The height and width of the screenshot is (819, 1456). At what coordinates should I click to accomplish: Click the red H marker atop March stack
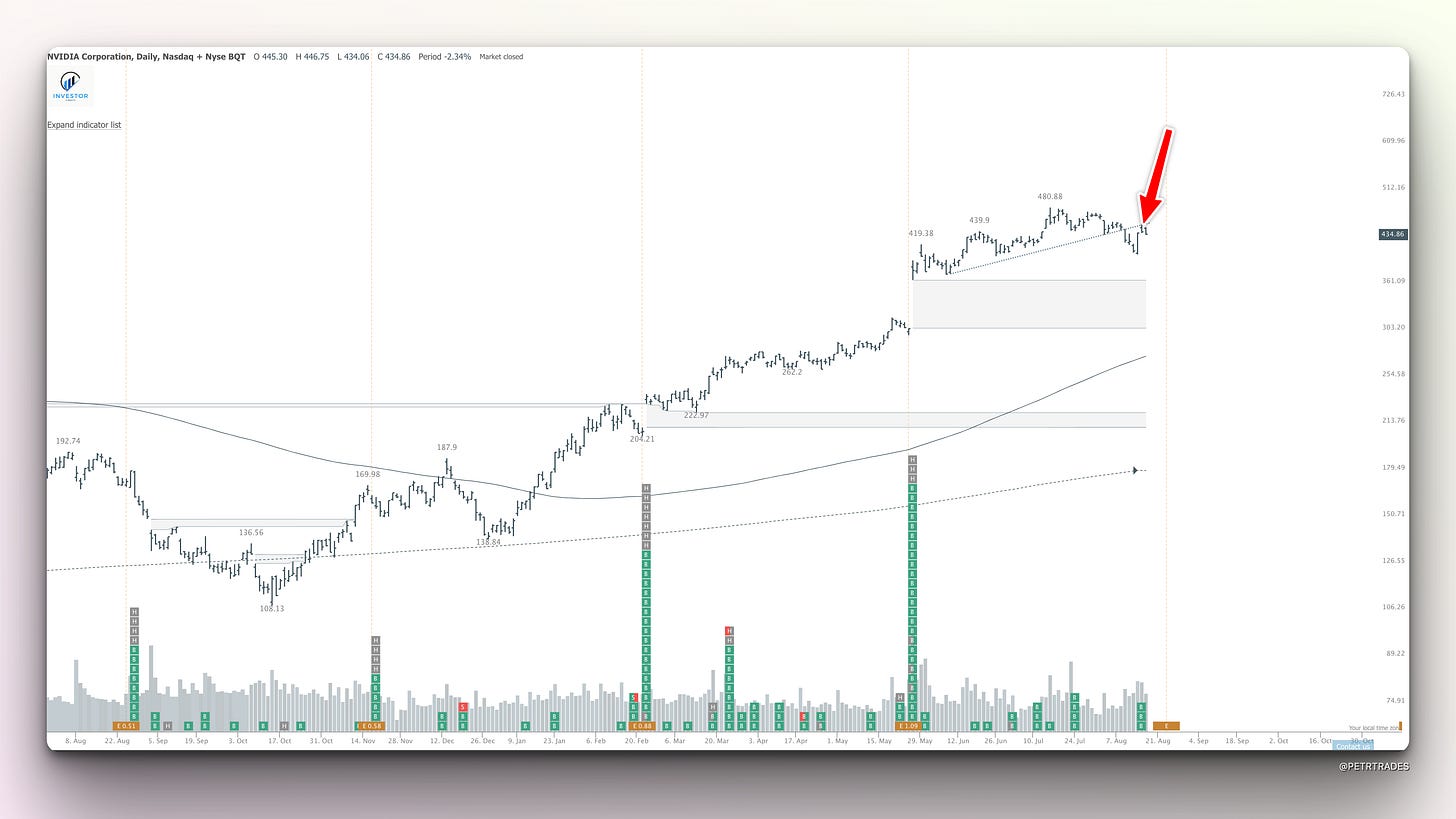pyautogui.click(x=729, y=631)
